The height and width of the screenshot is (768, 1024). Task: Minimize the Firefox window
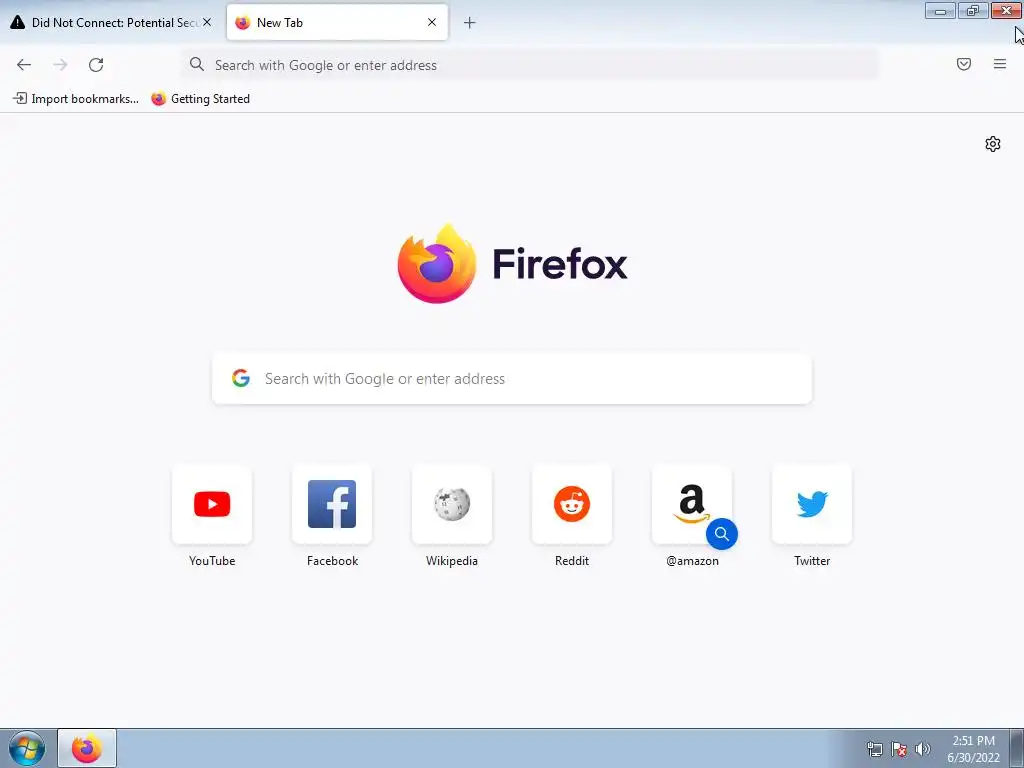pyautogui.click(x=940, y=10)
